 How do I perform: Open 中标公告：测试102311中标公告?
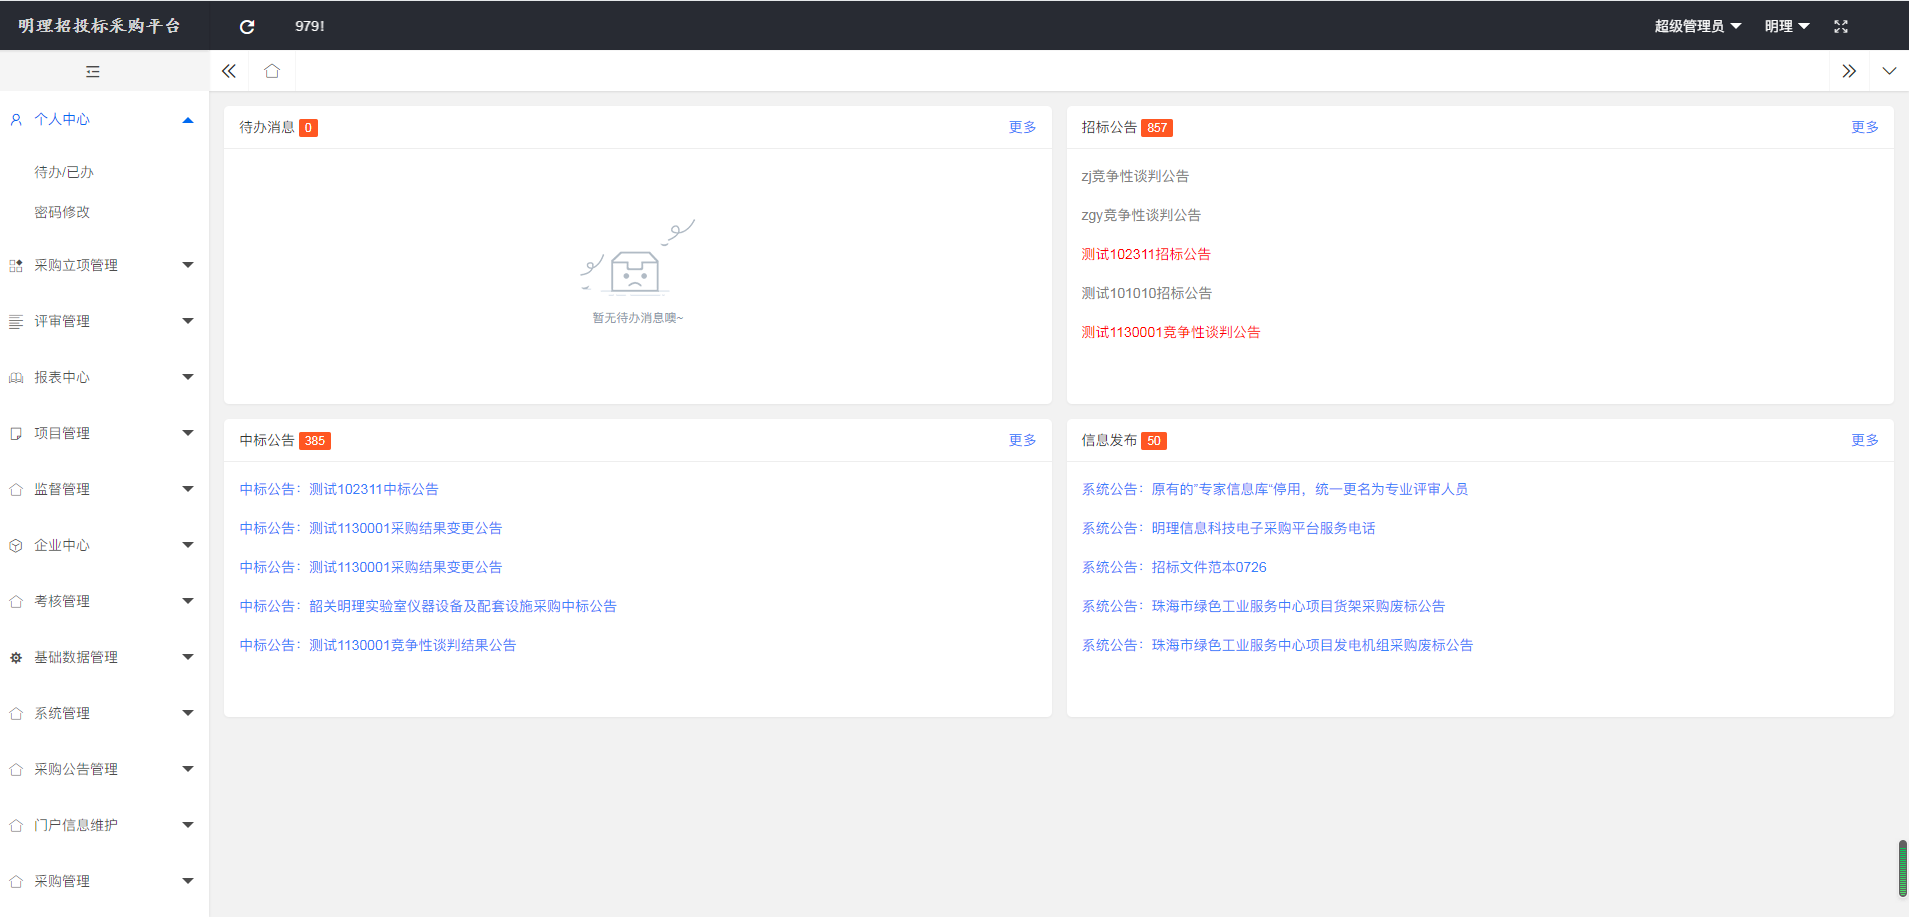click(339, 489)
